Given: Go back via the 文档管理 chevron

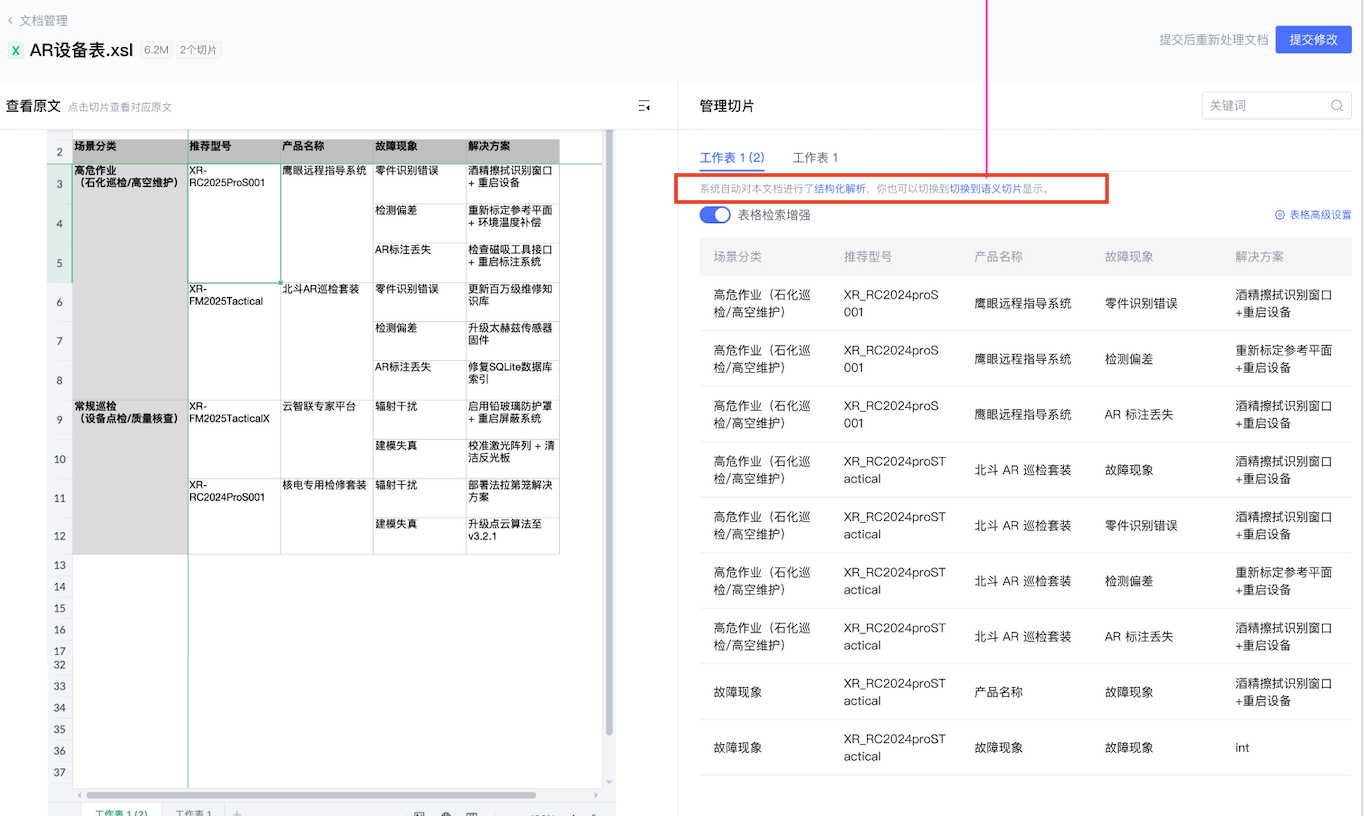Looking at the screenshot, I should (10, 20).
